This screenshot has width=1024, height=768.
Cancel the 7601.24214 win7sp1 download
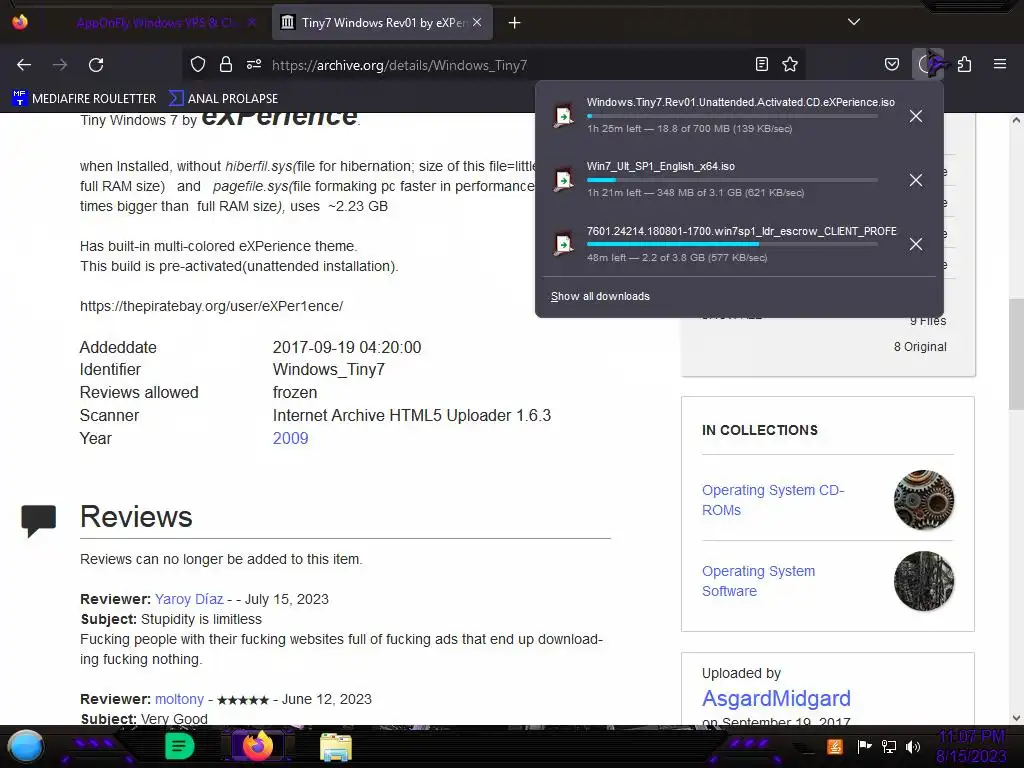coord(916,244)
